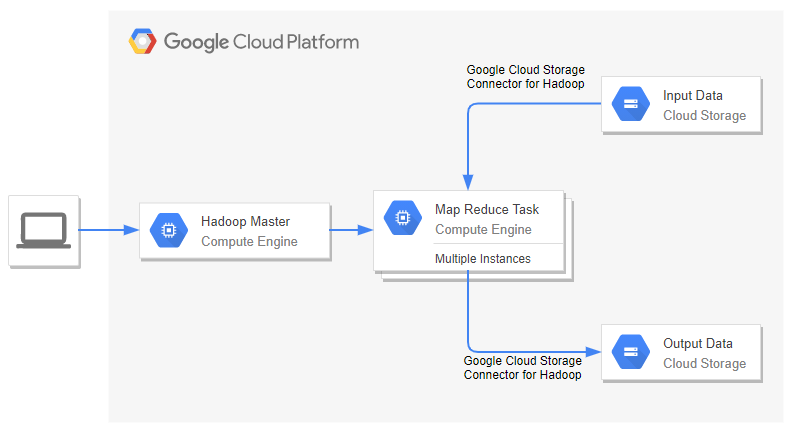Click the 'Input Data' label
Screen dimensions: 797x428
click(692, 96)
